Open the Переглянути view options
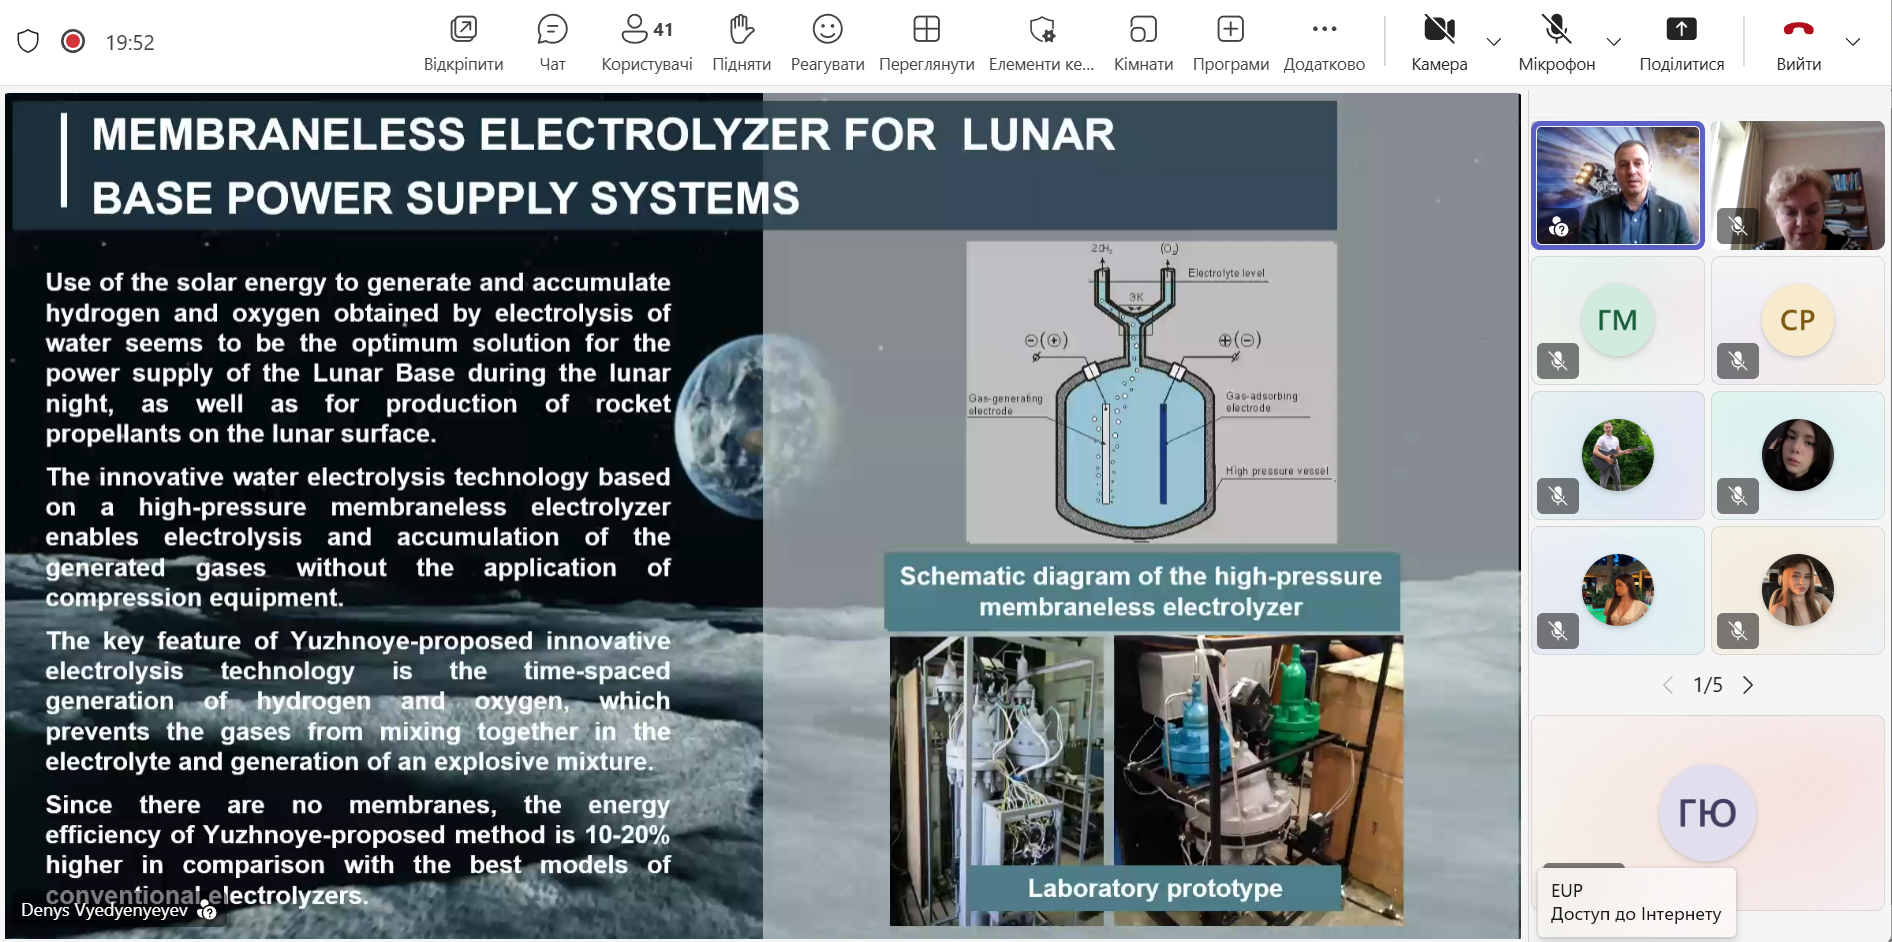The width and height of the screenshot is (1892, 942). pyautogui.click(x=926, y=42)
